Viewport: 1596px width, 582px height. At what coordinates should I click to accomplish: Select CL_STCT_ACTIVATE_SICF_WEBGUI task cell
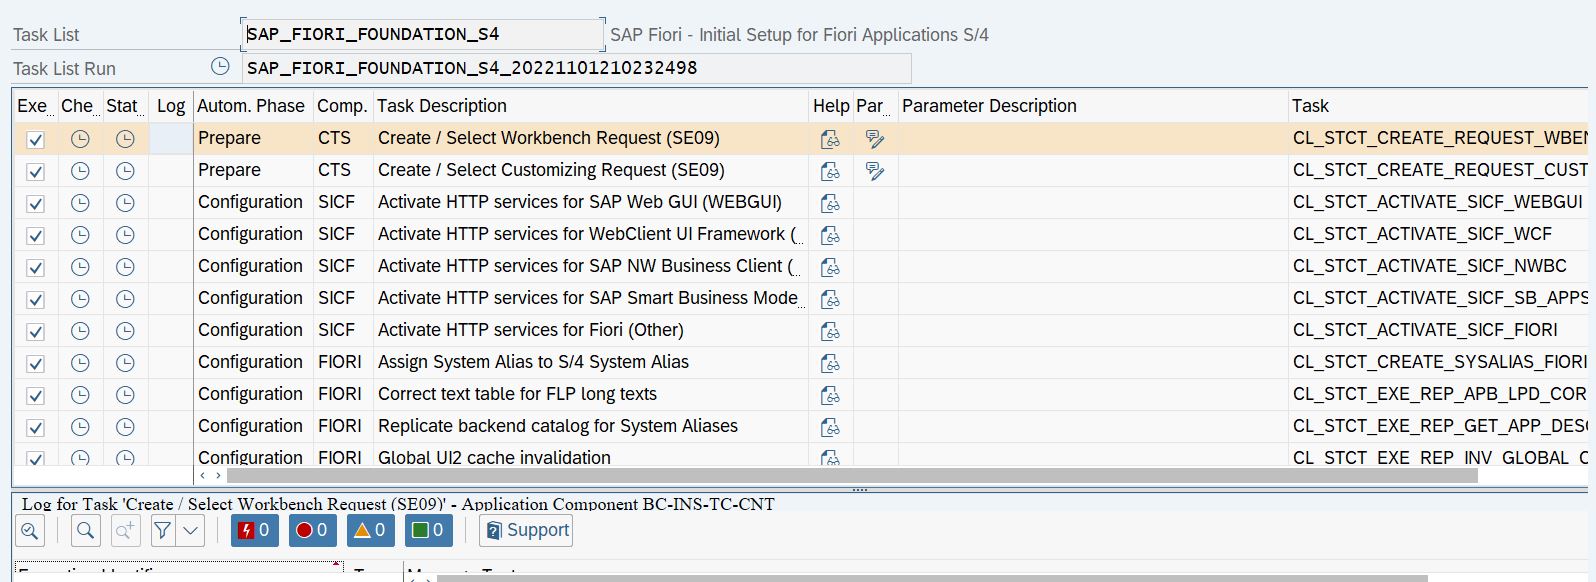(x=1440, y=203)
